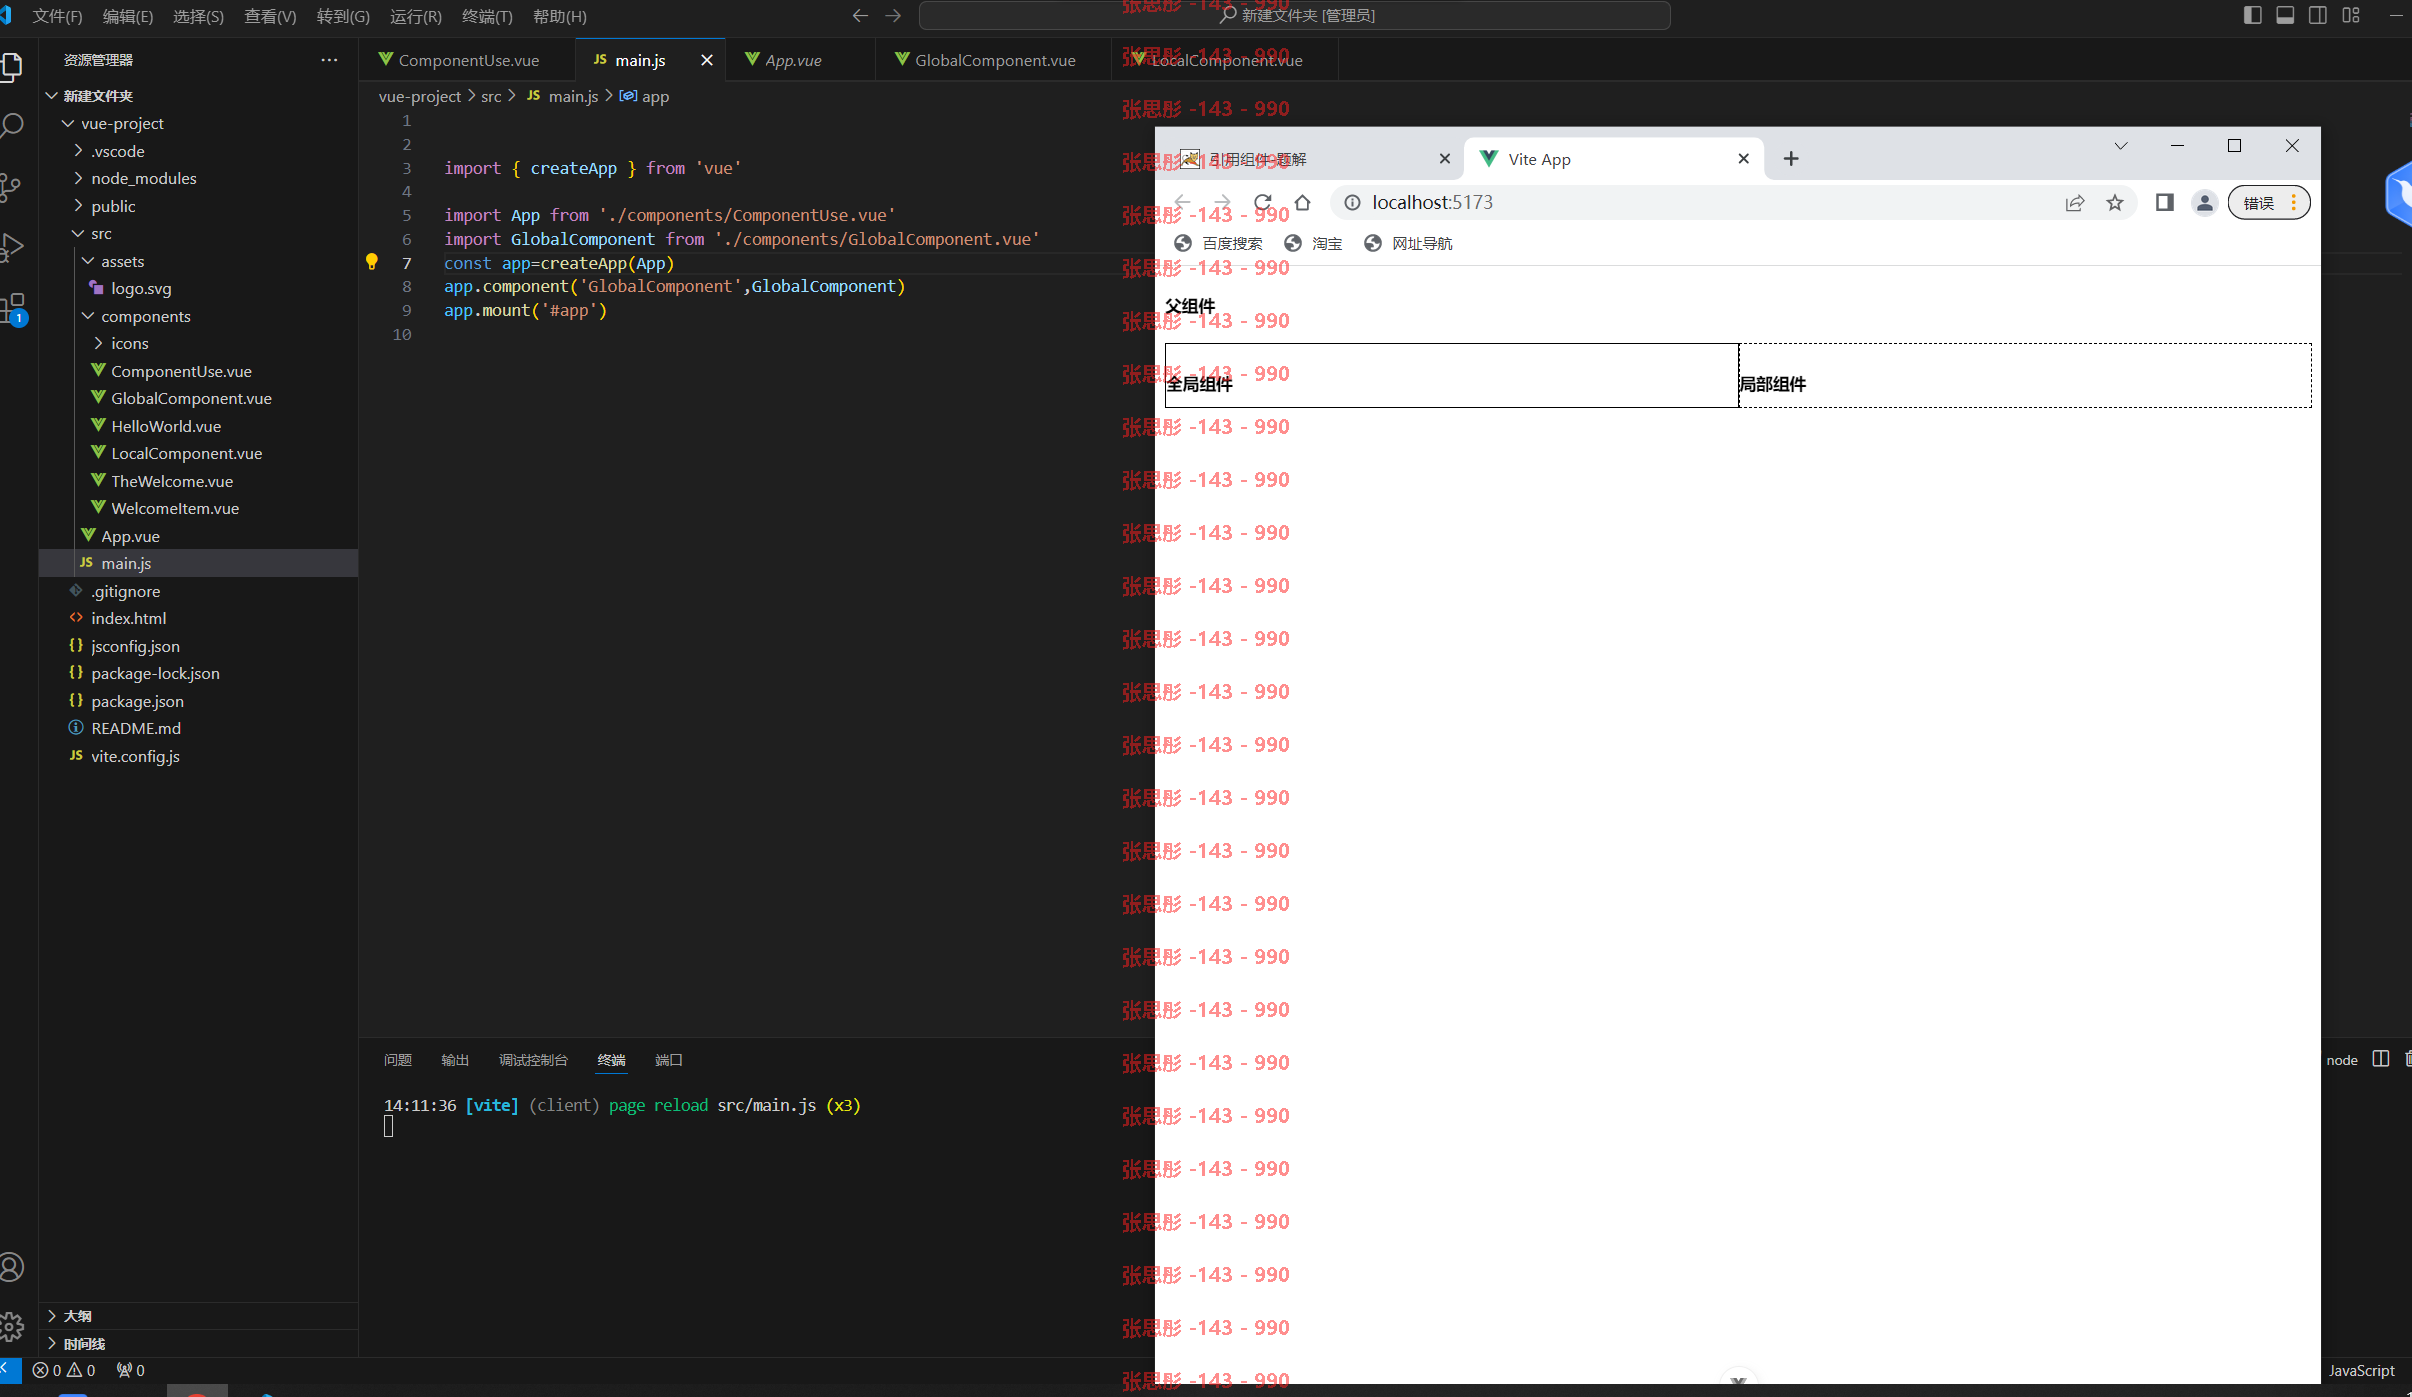Navigate forward with the VS Code arrow
The image size is (2412, 1397).
coord(893,16)
